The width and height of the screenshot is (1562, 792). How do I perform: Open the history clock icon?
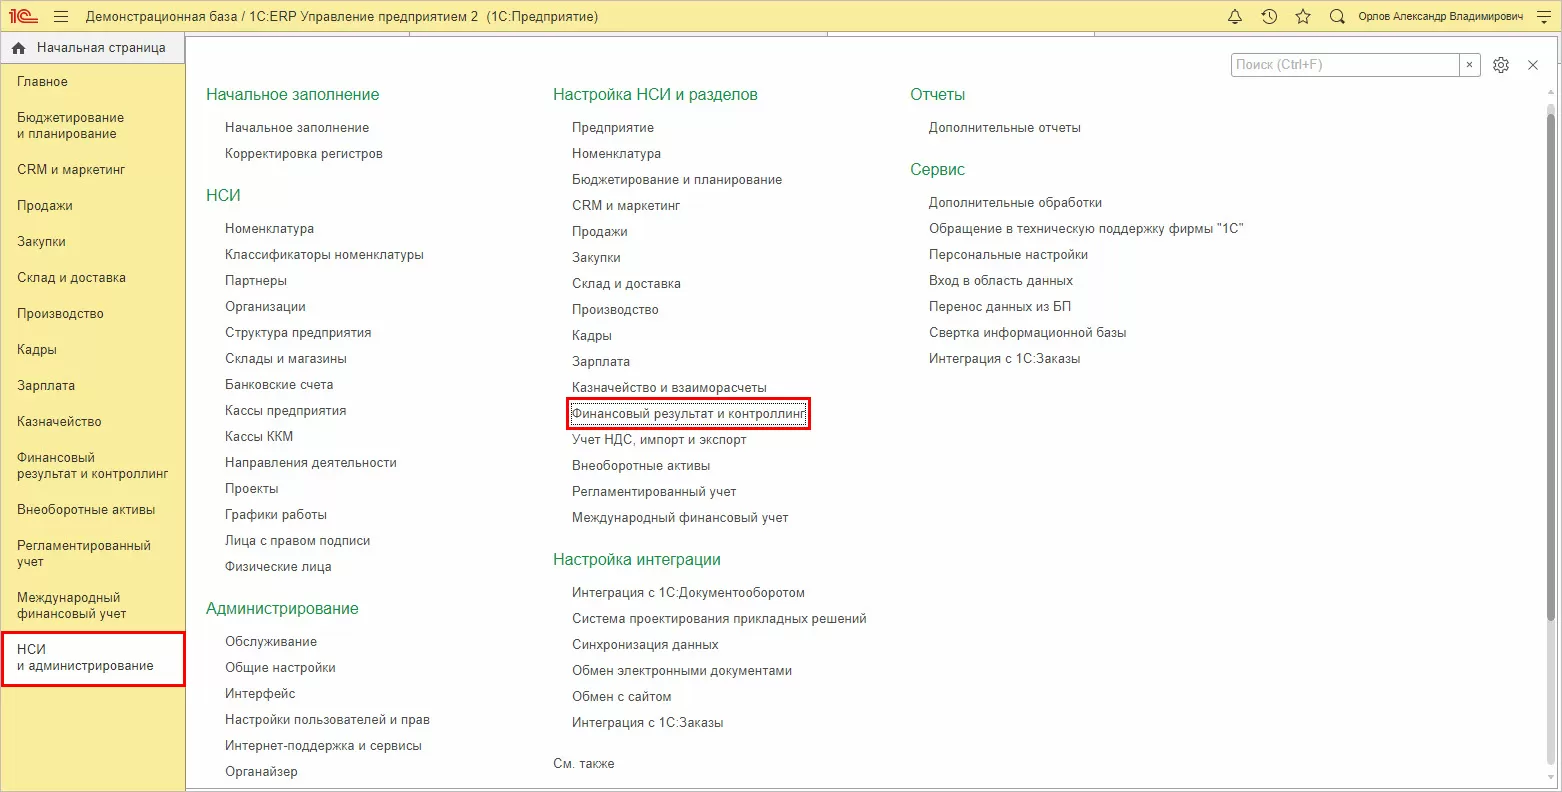[x=1269, y=17]
